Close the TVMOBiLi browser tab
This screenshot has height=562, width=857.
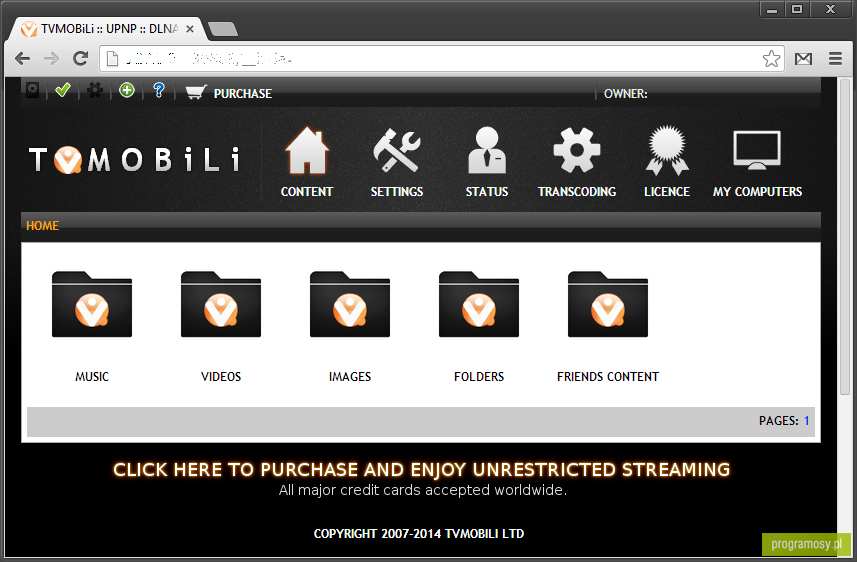pos(190,29)
